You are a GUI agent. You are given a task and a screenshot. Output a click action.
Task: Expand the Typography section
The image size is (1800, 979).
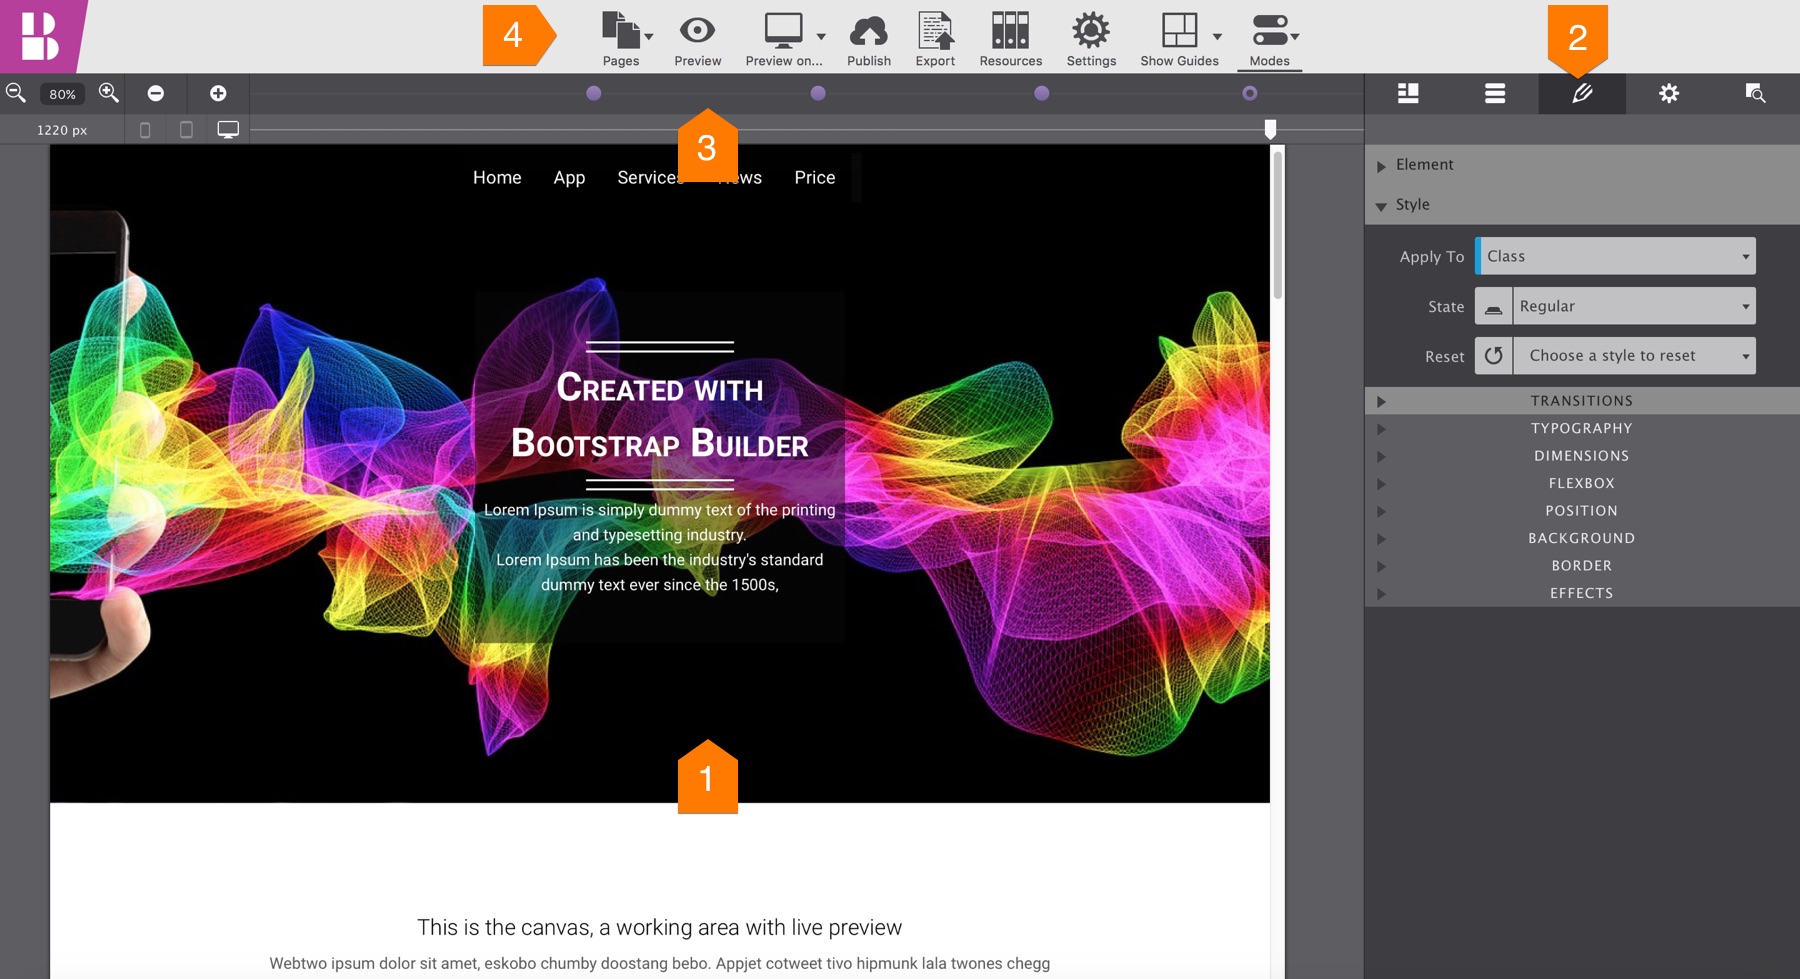point(1582,428)
